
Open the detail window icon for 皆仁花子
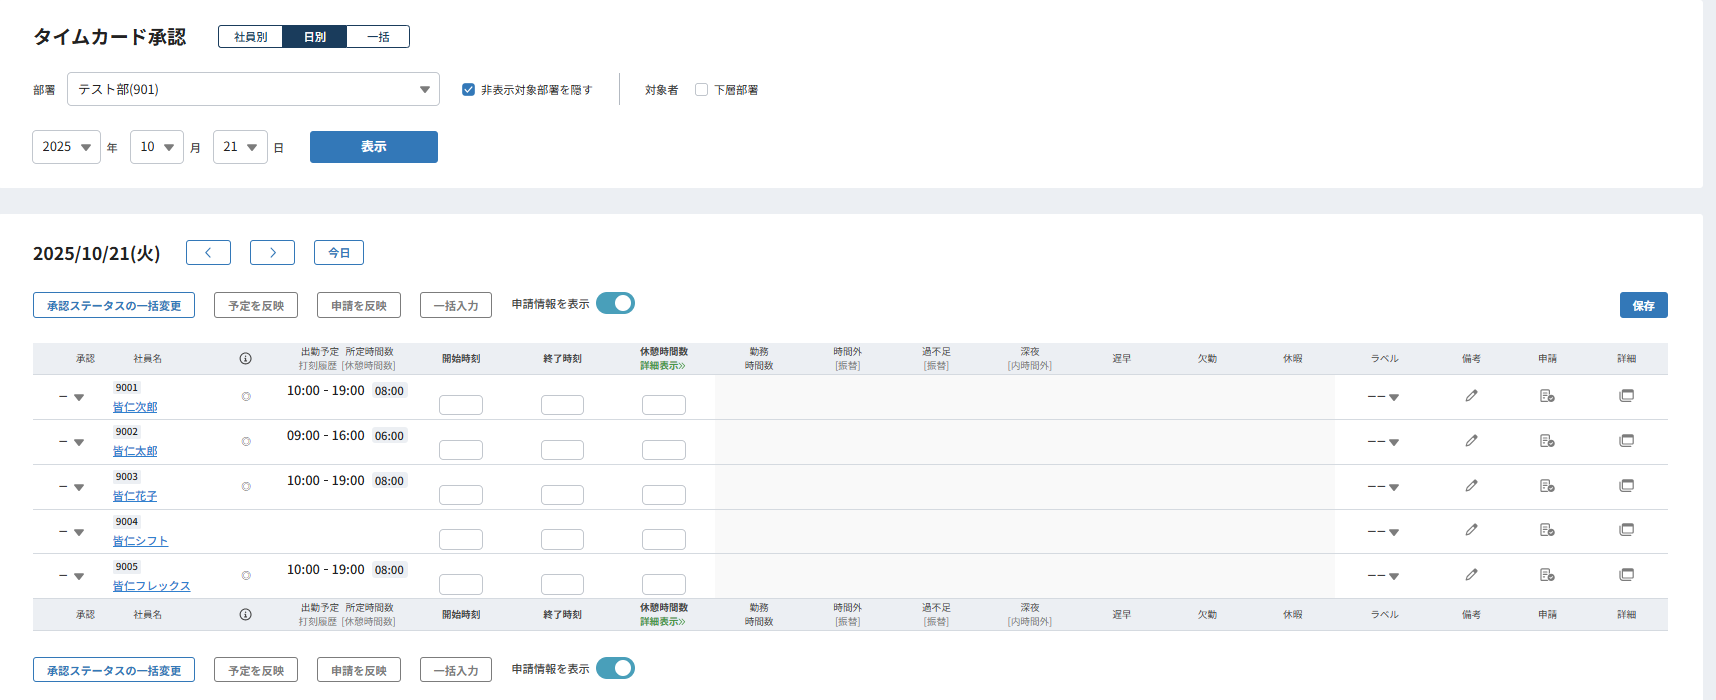coord(1627,486)
